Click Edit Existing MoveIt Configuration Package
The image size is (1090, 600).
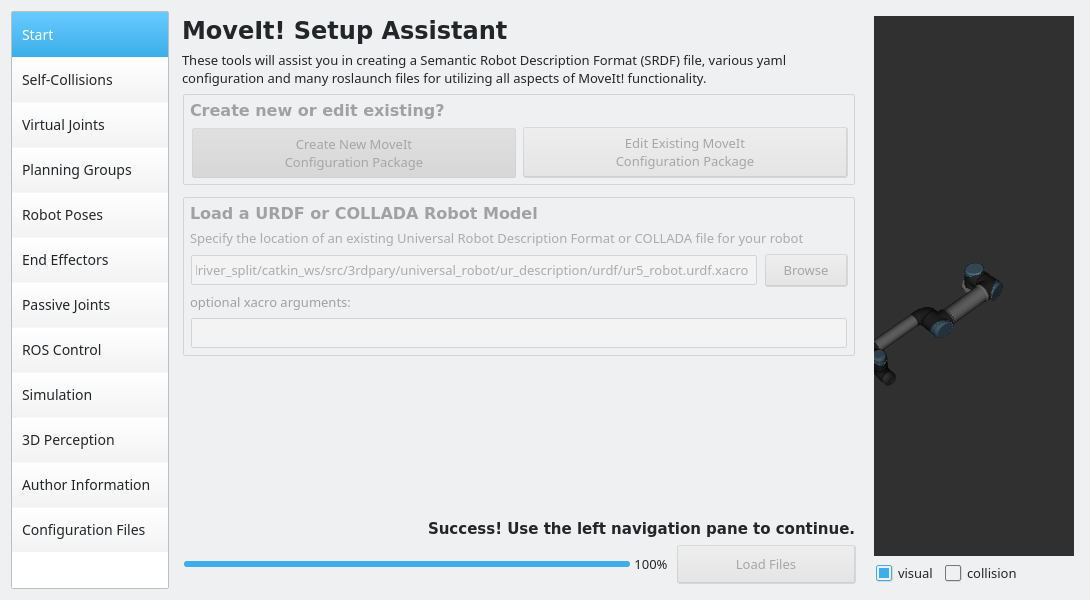[685, 153]
